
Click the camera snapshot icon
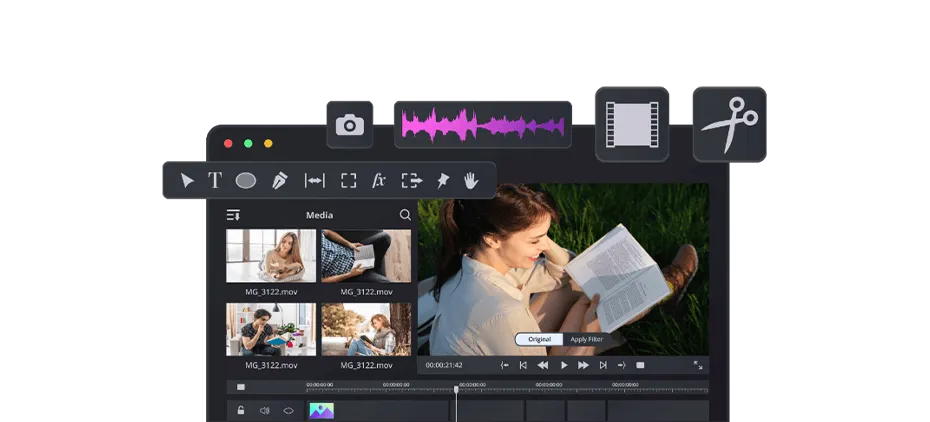click(x=349, y=124)
